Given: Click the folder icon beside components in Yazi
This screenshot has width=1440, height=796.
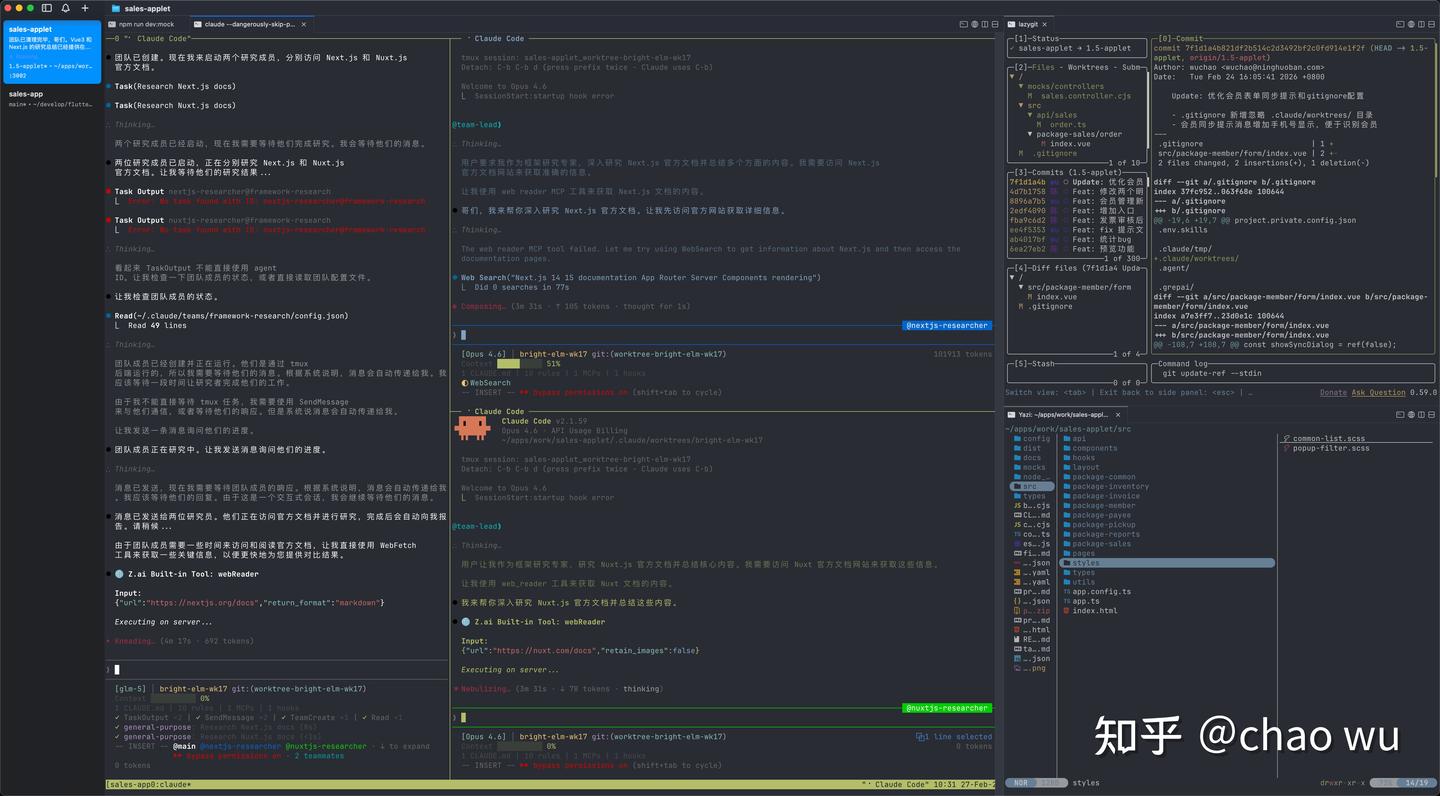Looking at the screenshot, I should 1067,448.
